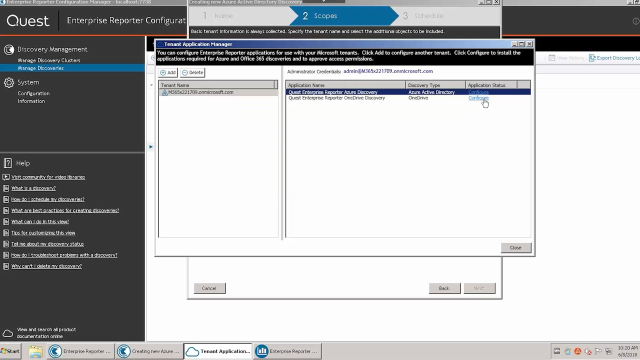The width and height of the screenshot is (640, 360).
Task: Click Configure link for the Azure Discovery application
Action: pos(478,92)
